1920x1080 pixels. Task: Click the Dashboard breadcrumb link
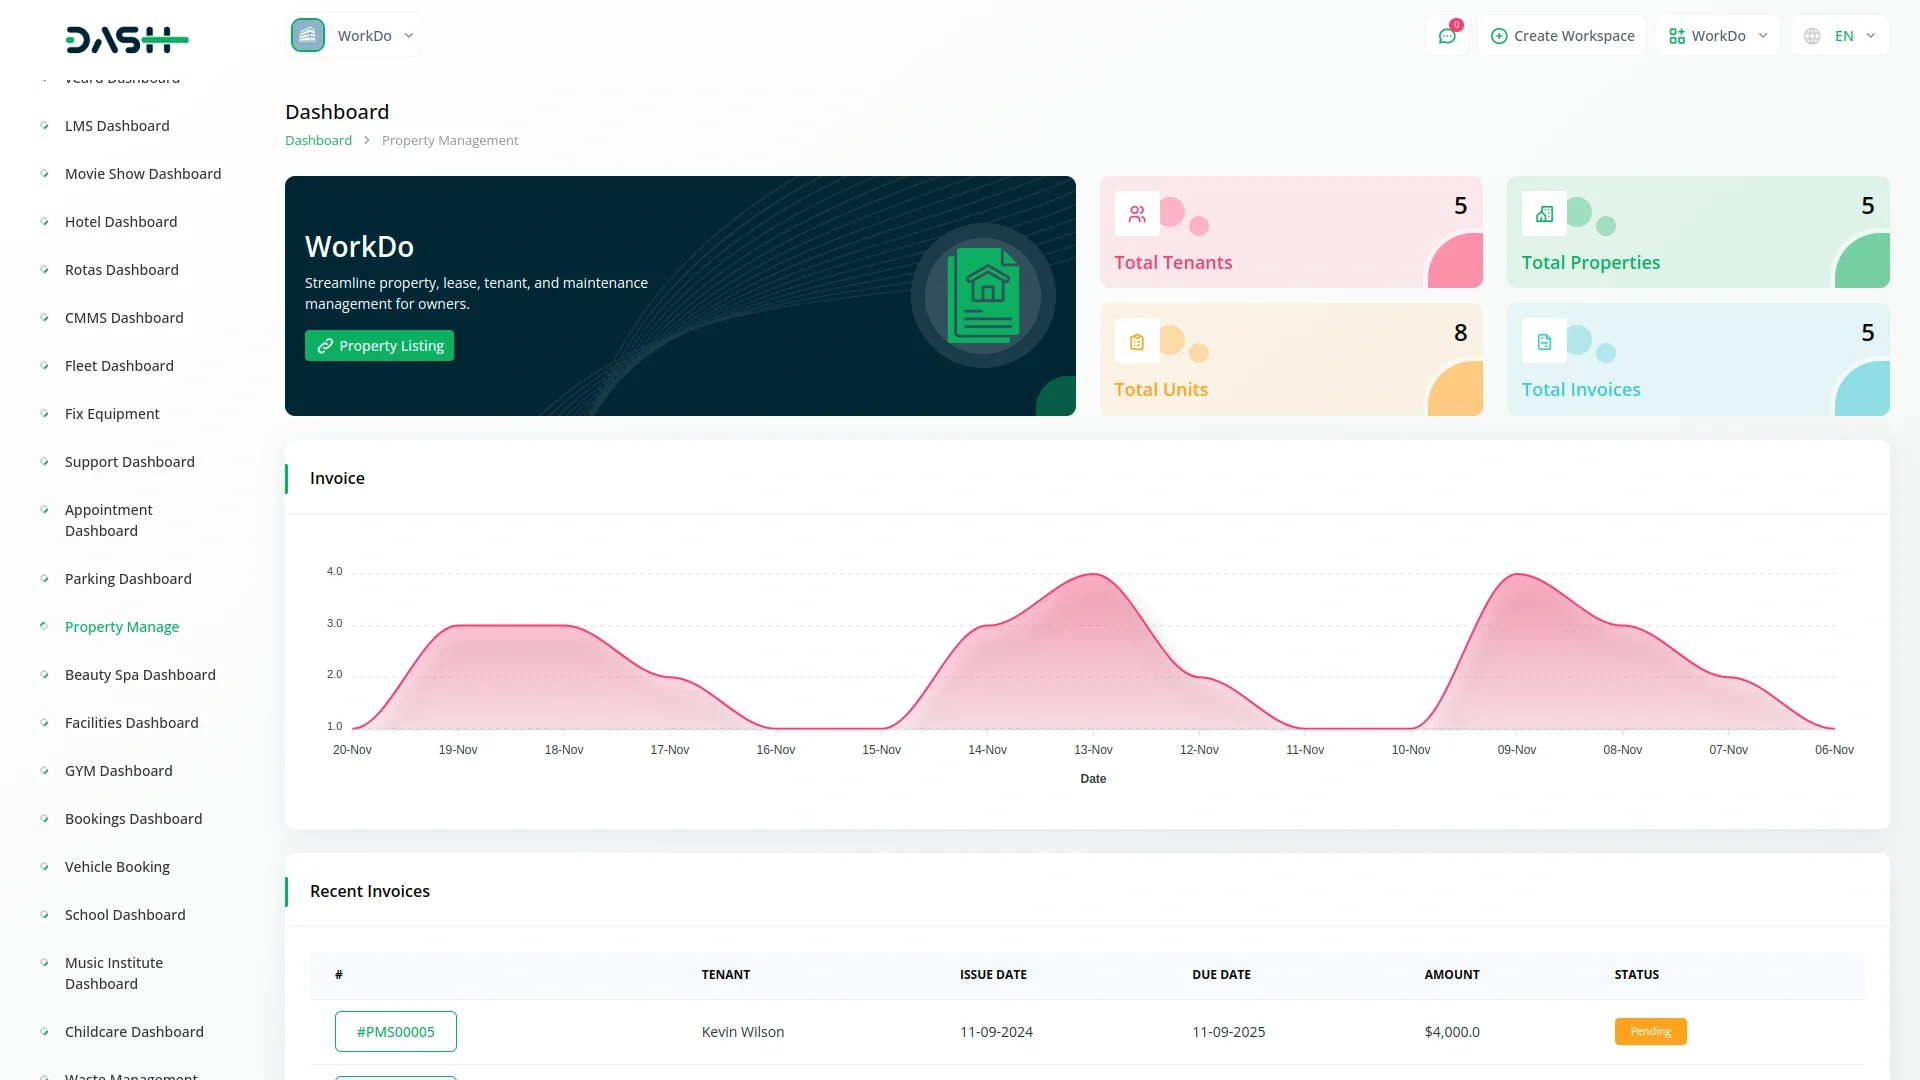318,141
